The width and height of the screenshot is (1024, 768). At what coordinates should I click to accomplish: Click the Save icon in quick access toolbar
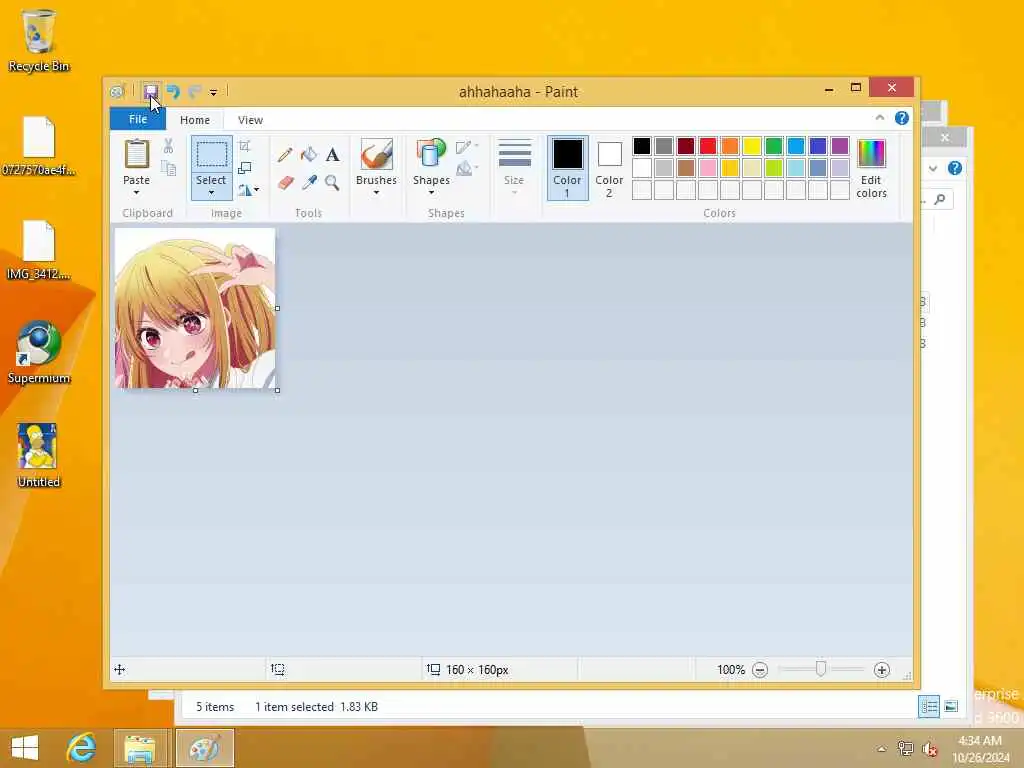(x=151, y=91)
